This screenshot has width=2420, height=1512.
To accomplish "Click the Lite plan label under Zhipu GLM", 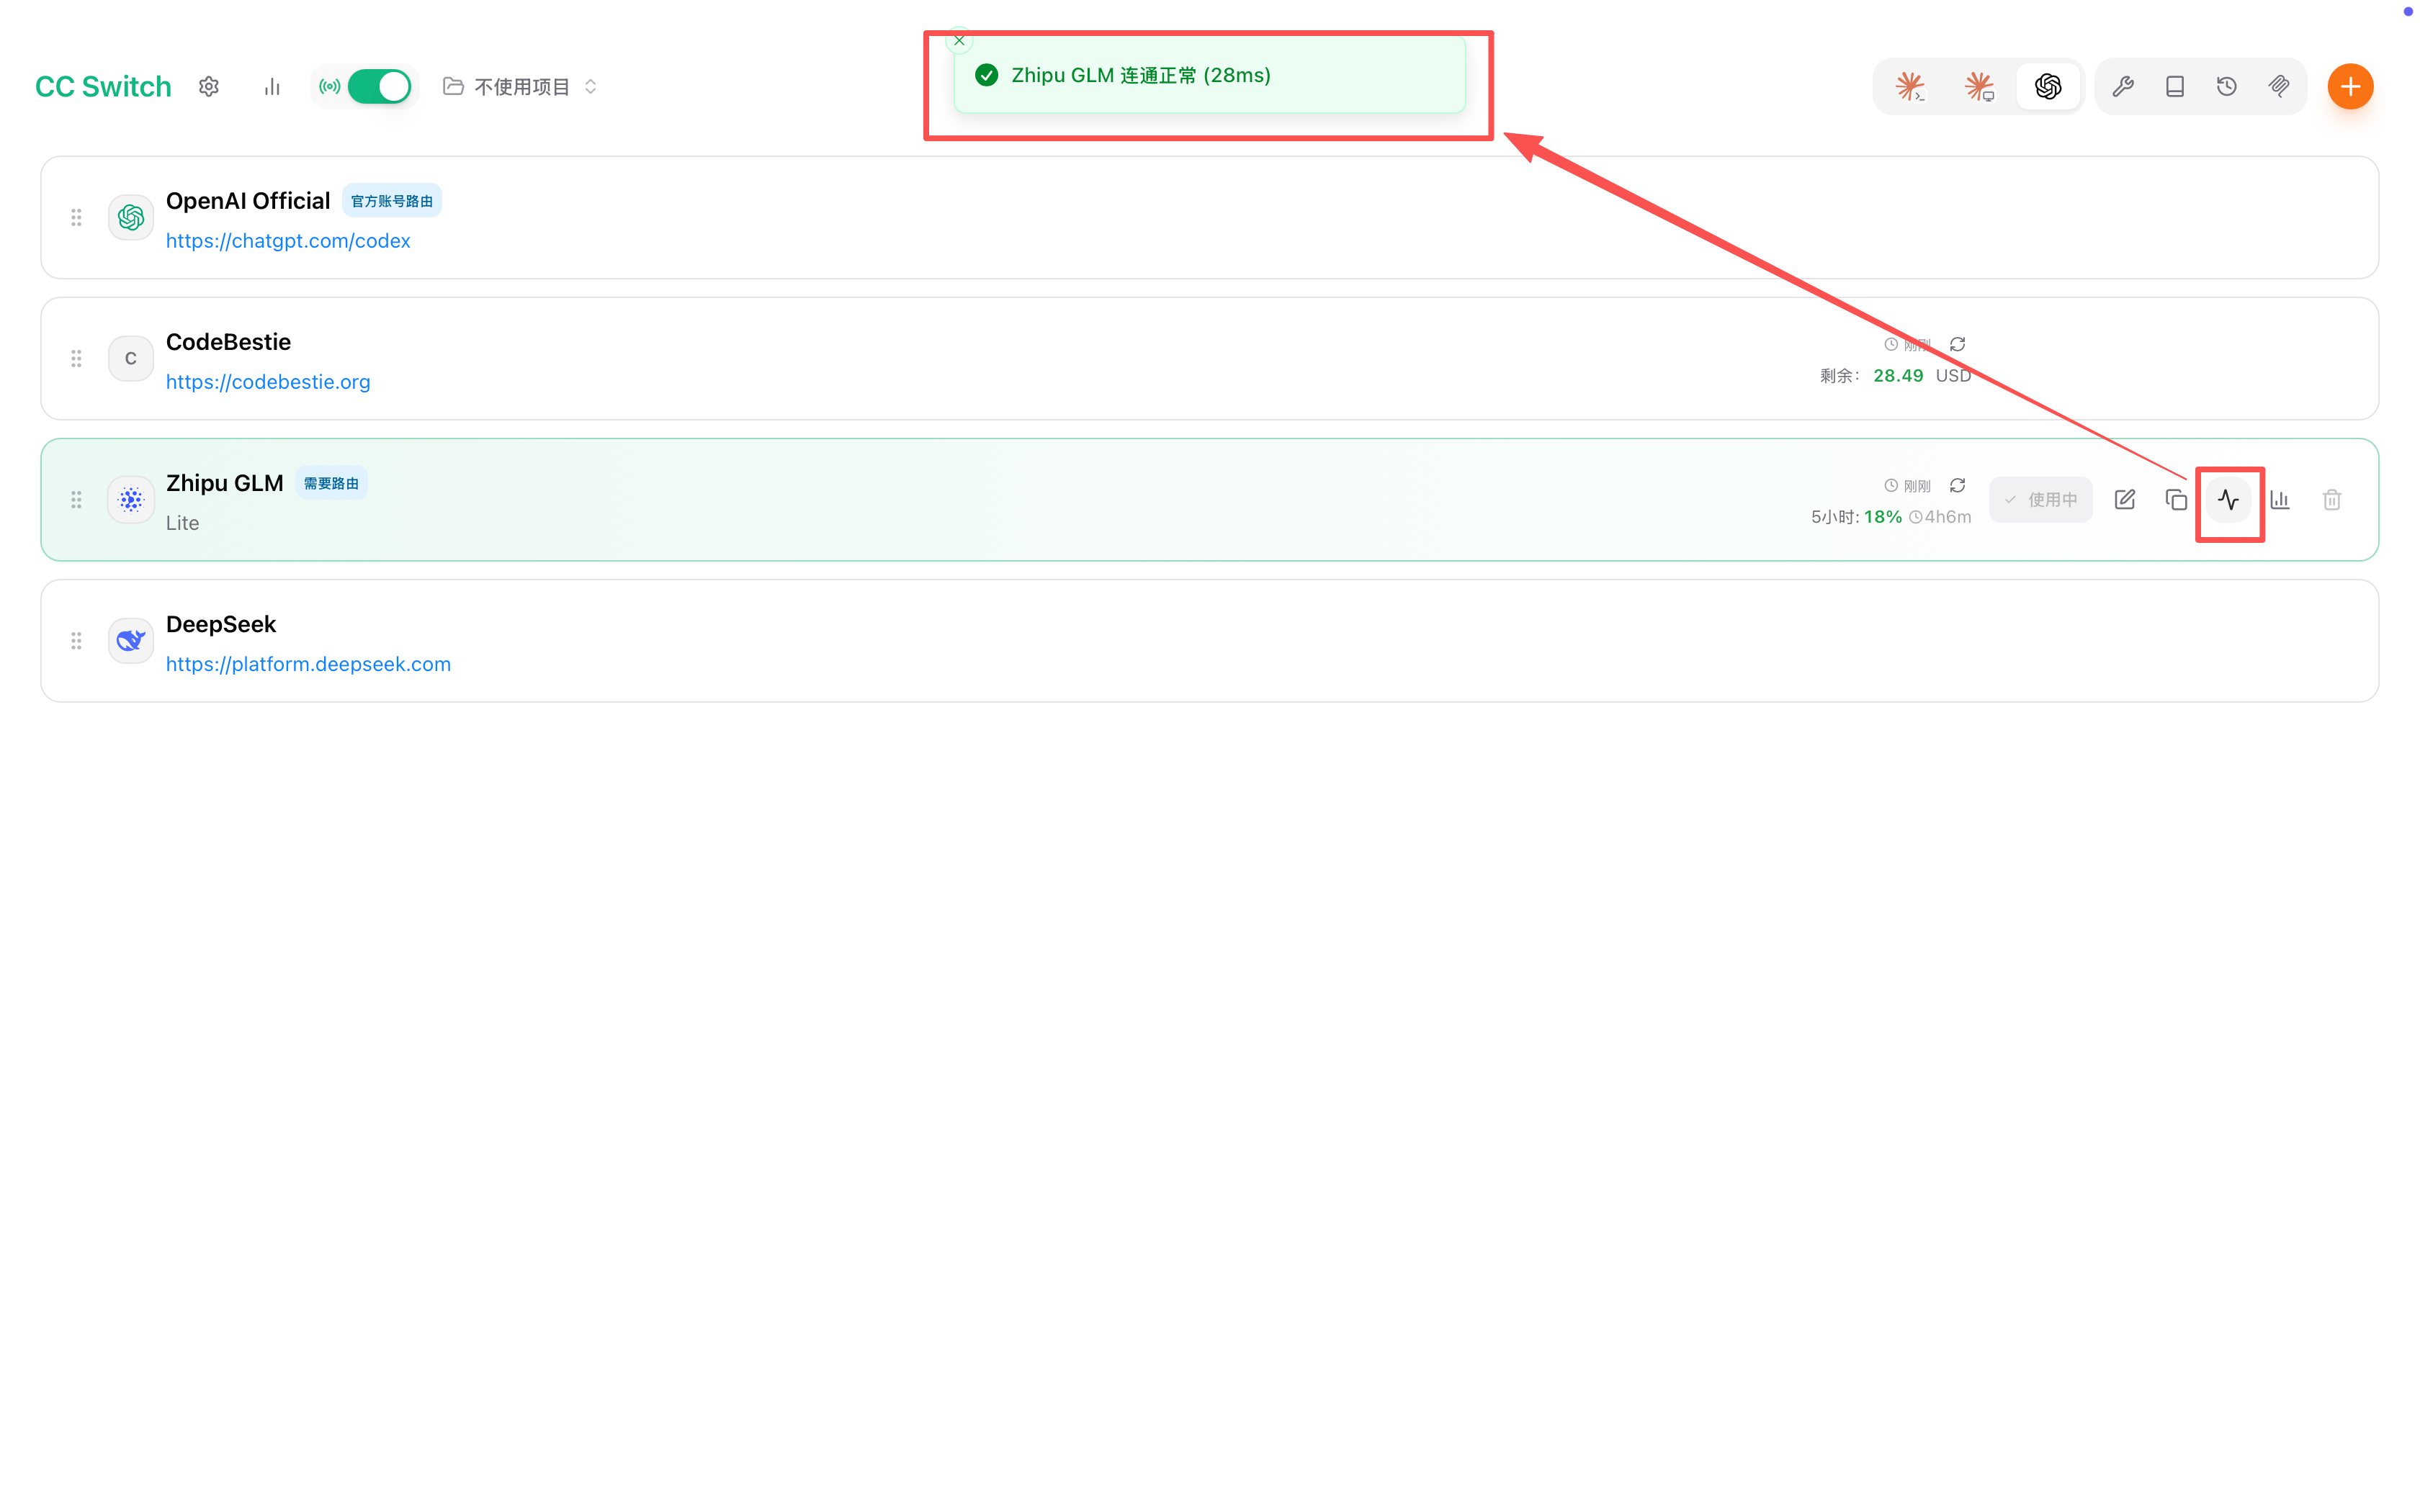I will (182, 523).
